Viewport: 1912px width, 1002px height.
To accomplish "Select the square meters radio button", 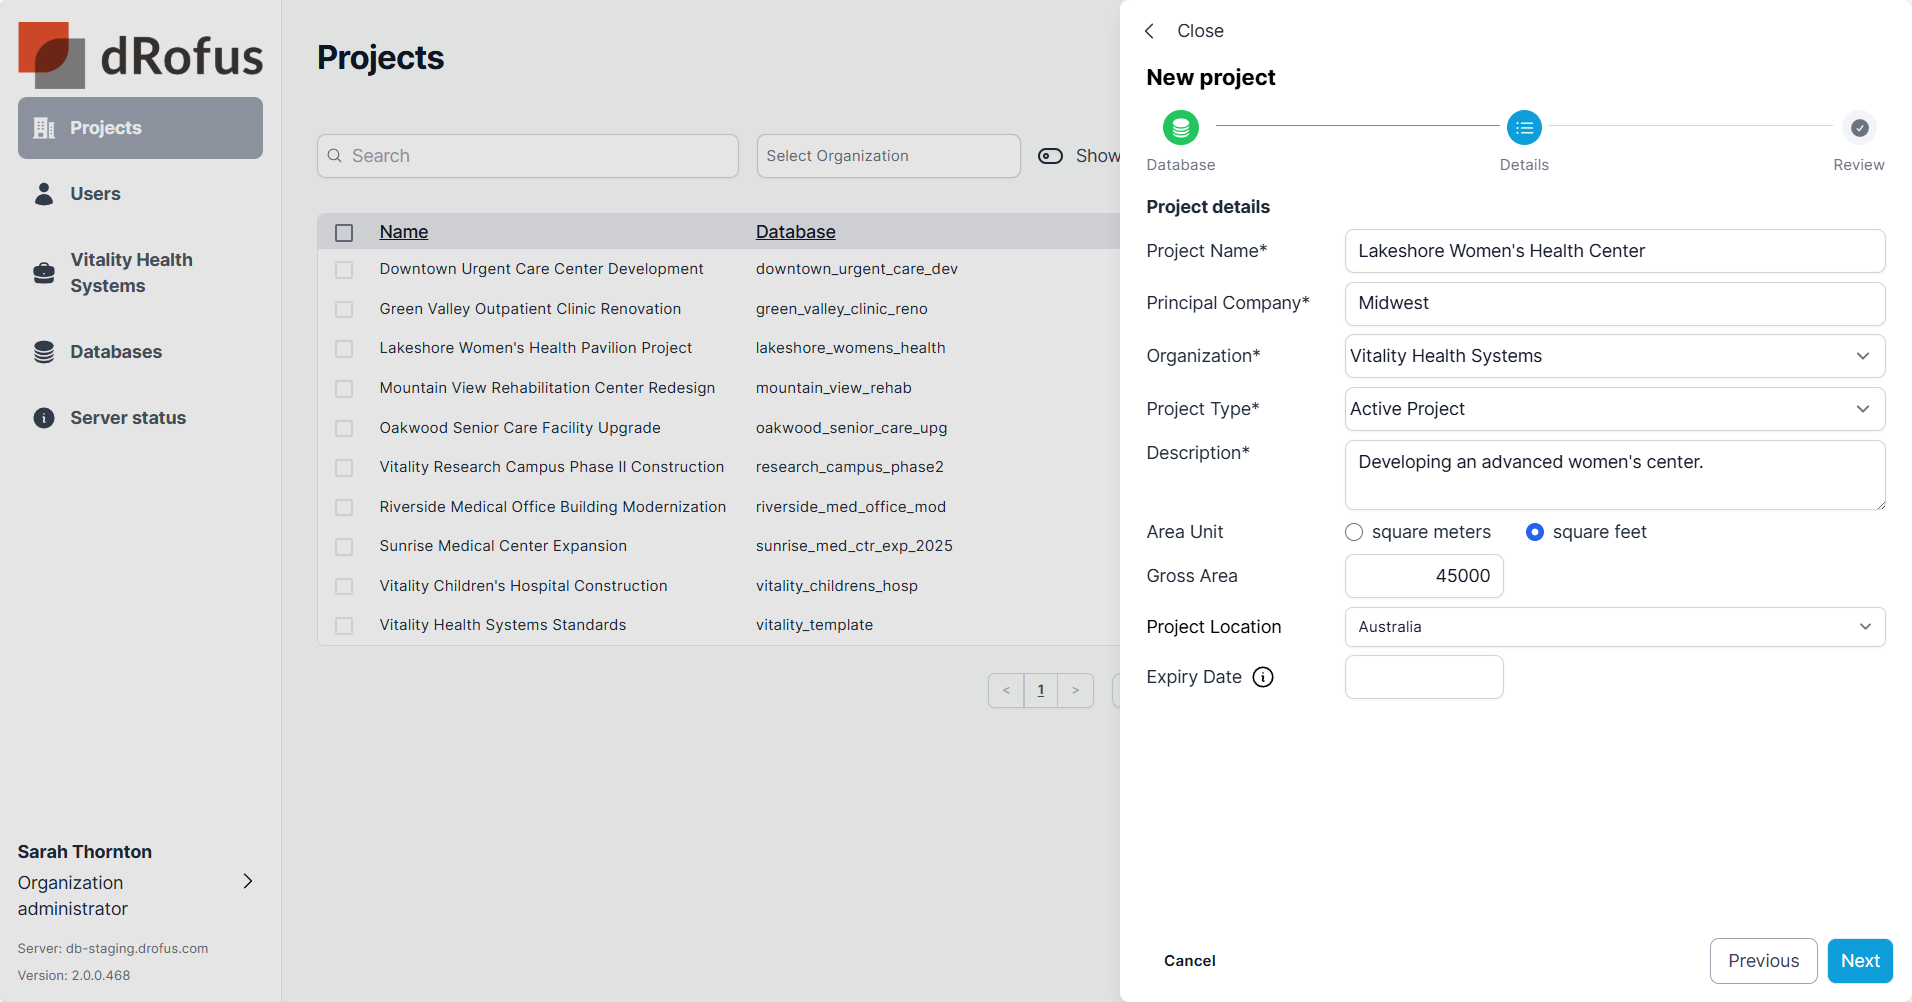I will point(1354,533).
